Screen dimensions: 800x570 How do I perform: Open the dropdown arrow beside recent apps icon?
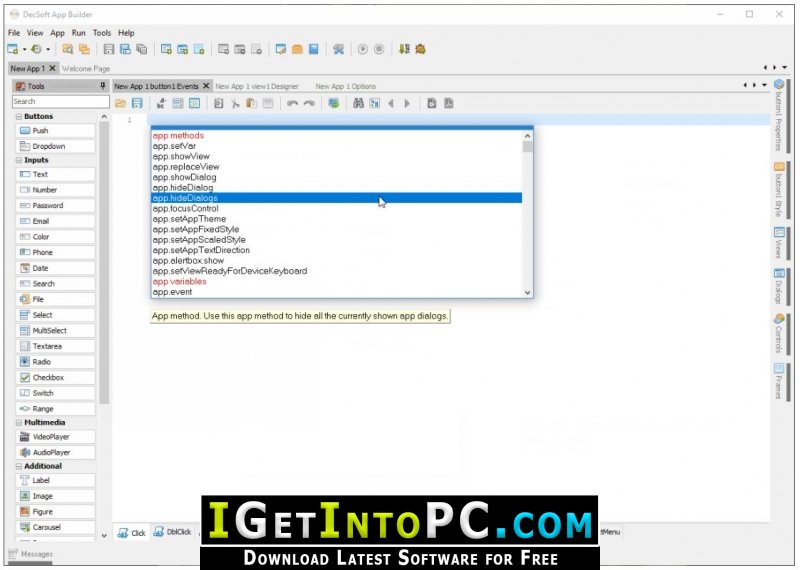coord(48,49)
